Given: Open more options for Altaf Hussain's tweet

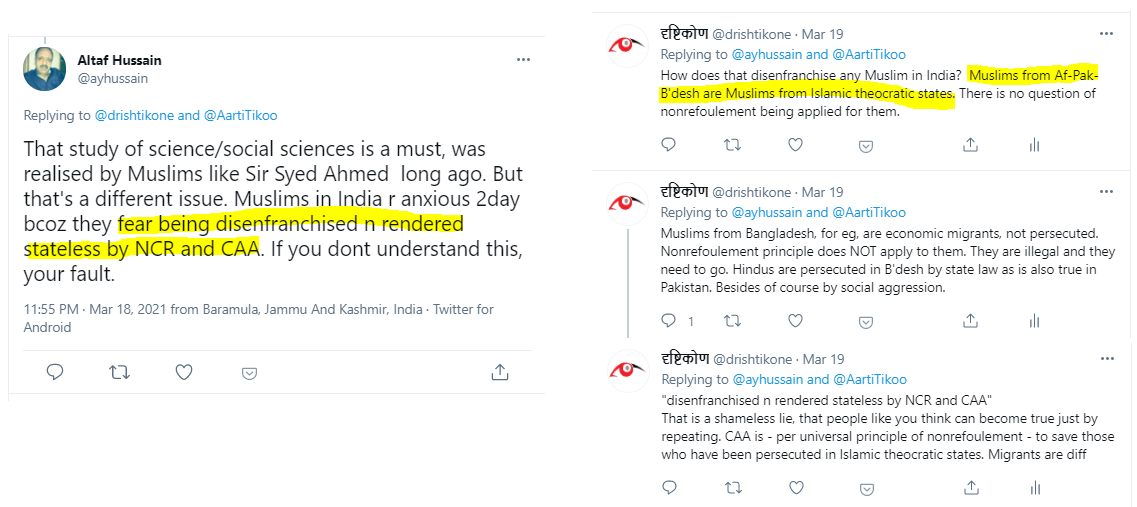Looking at the screenshot, I should coord(523,60).
